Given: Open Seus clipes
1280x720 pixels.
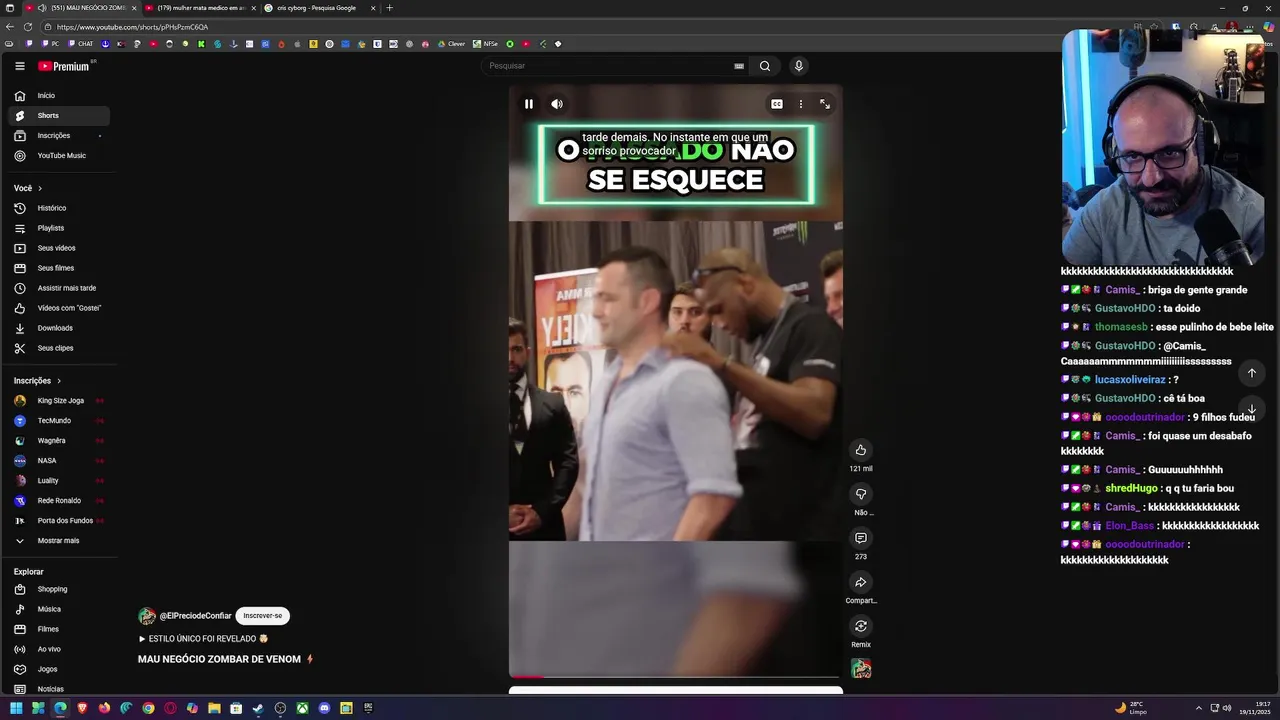Looking at the screenshot, I should (x=59, y=348).
